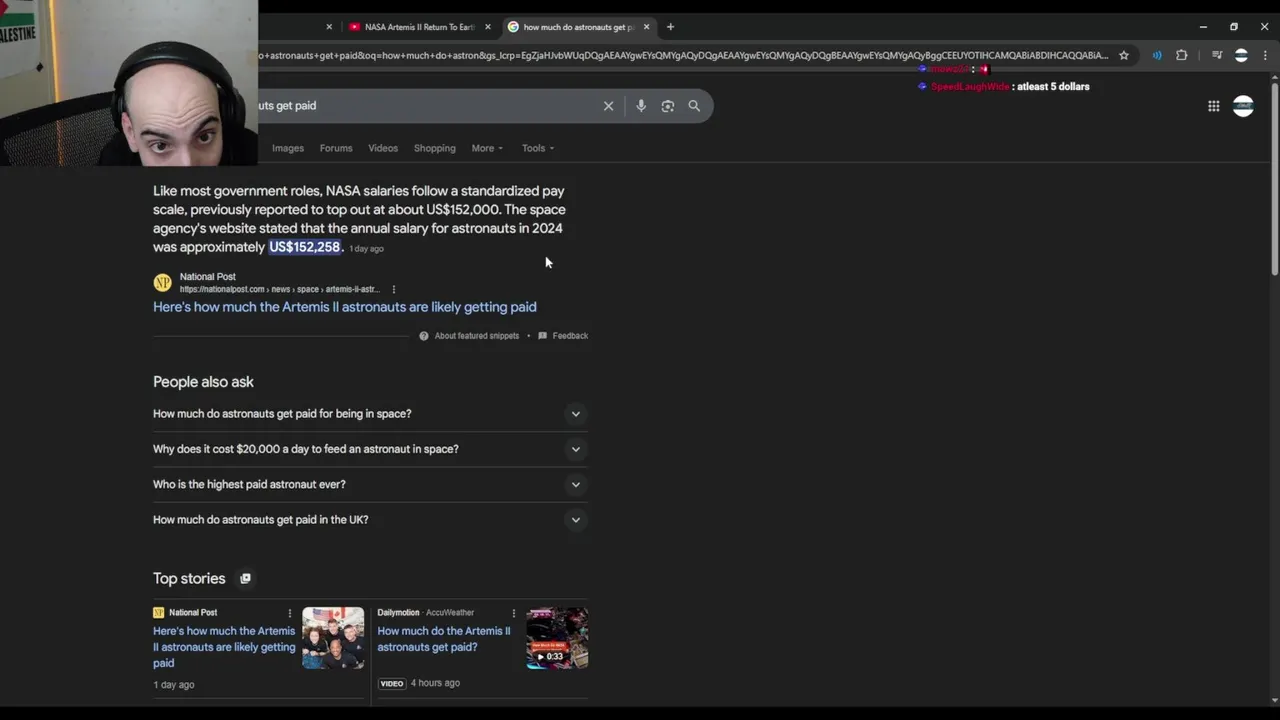Open the More search filters dropdown

[487, 148]
